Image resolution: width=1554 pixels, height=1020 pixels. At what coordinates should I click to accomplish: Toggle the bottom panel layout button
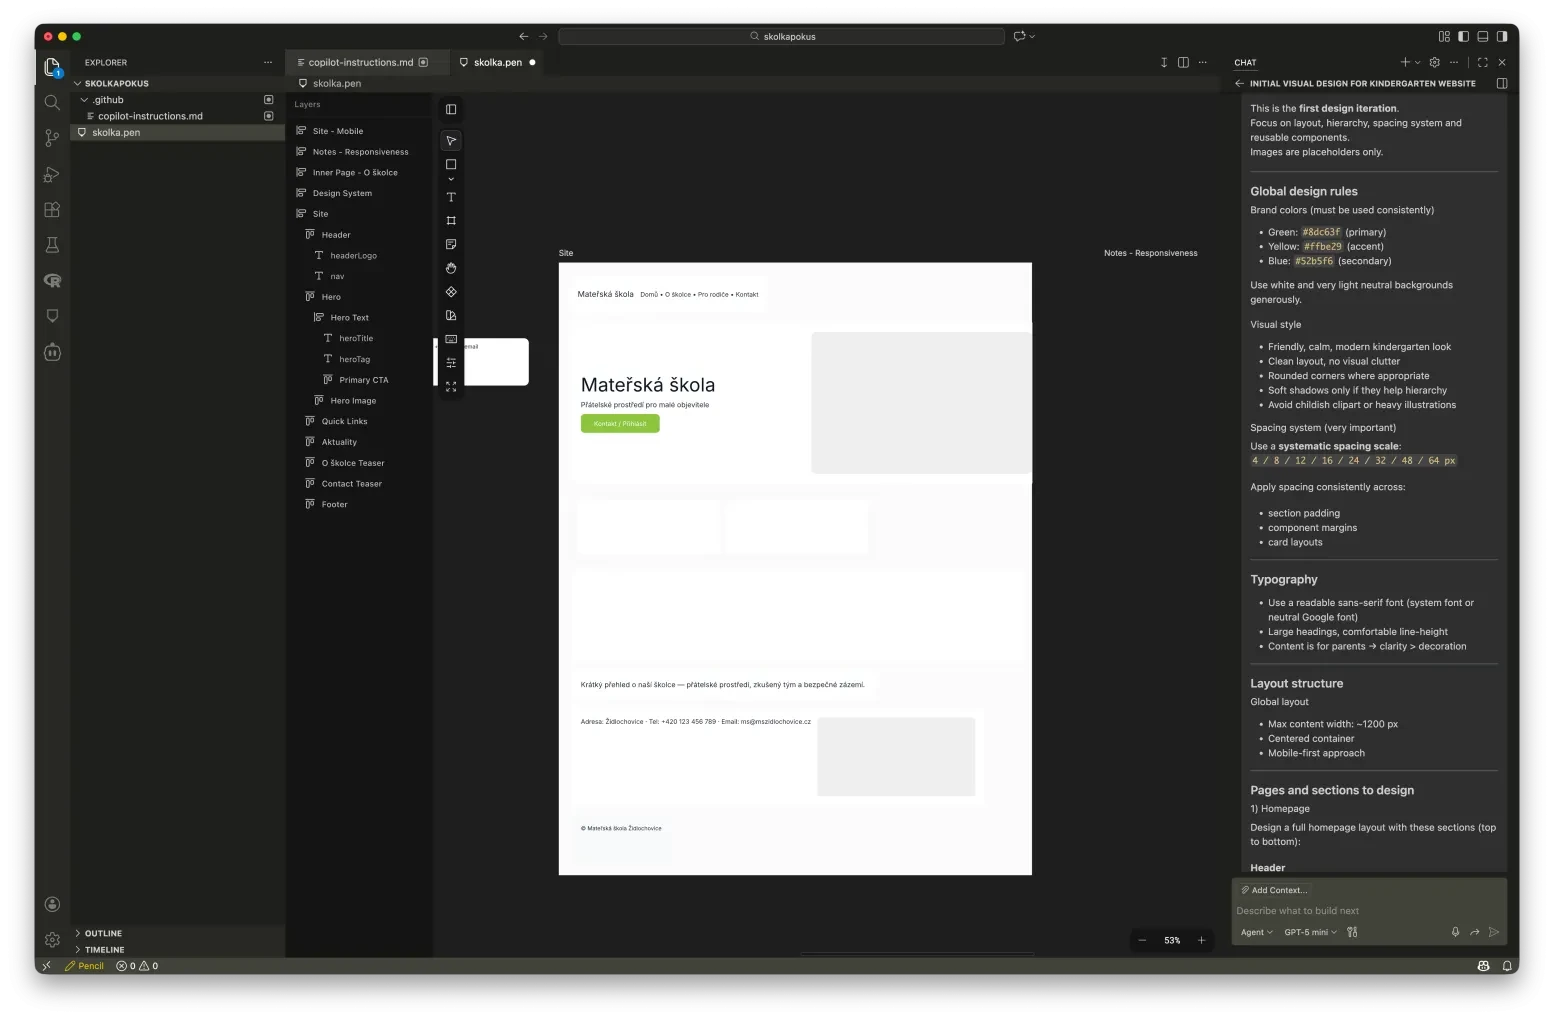tap(1482, 36)
